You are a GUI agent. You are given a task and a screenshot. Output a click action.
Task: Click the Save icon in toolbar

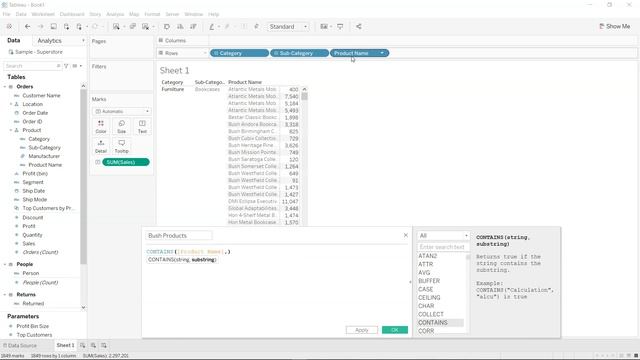tap(53, 27)
